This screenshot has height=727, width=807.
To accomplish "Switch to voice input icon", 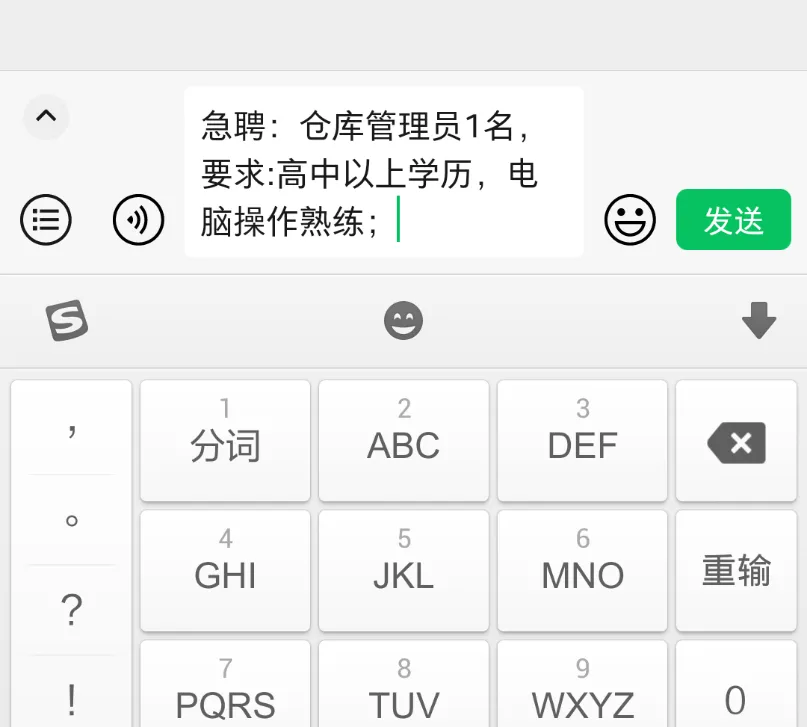I will [x=138, y=220].
